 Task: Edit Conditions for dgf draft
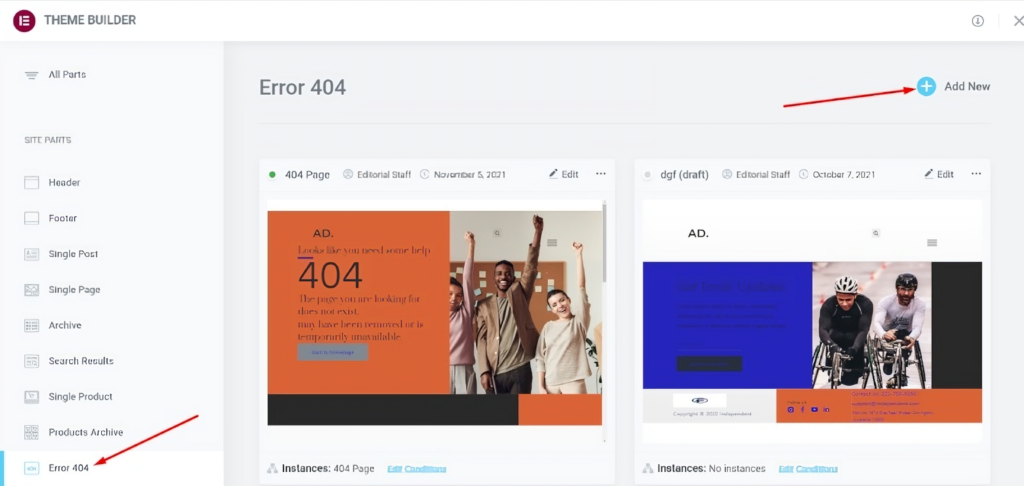point(808,469)
